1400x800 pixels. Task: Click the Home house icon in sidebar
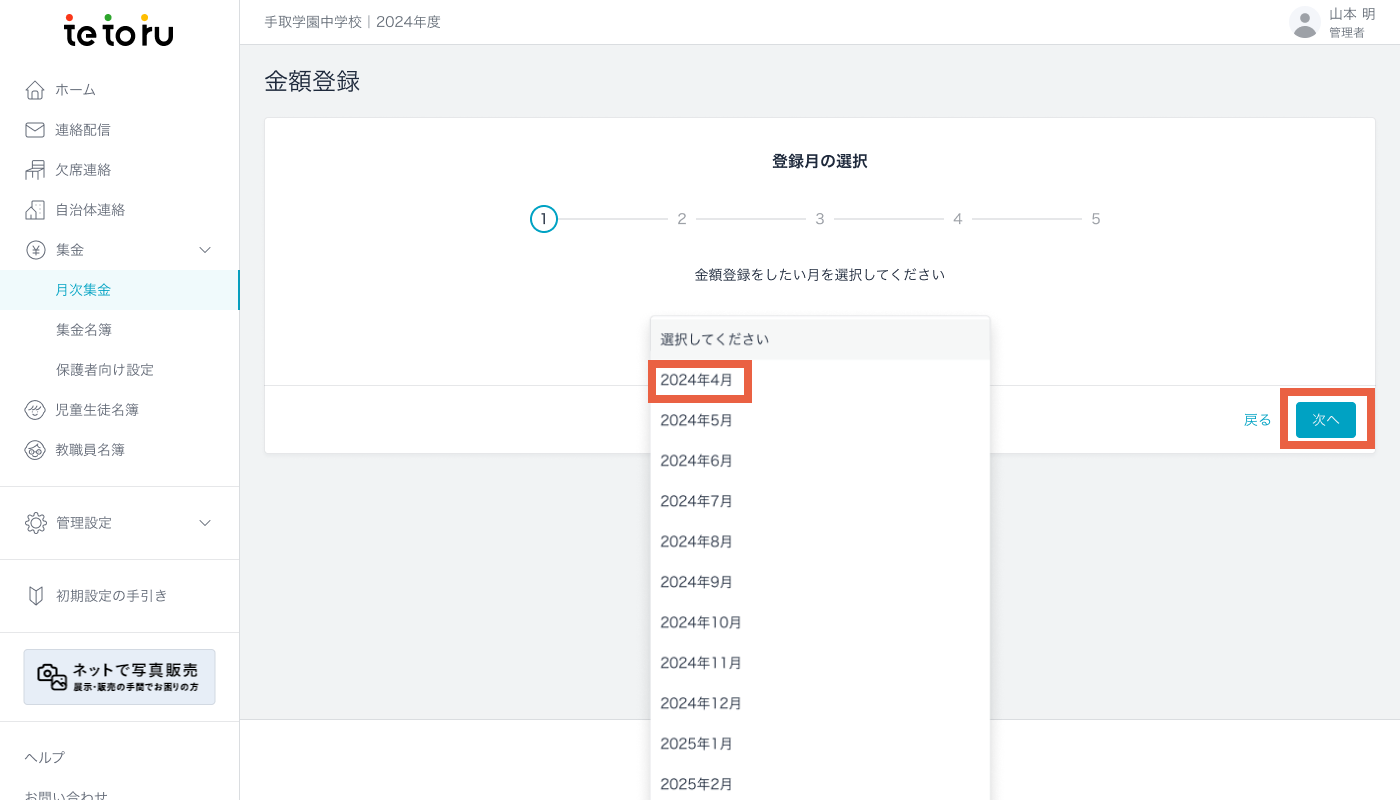pyautogui.click(x=35, y=90)
